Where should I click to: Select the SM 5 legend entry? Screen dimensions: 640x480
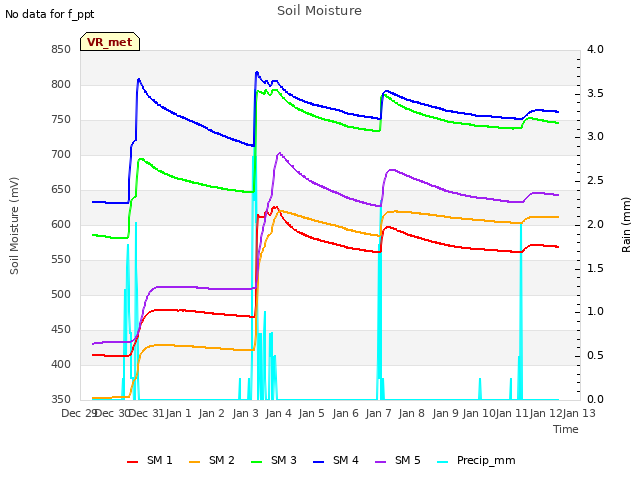[x=398, y=460]
